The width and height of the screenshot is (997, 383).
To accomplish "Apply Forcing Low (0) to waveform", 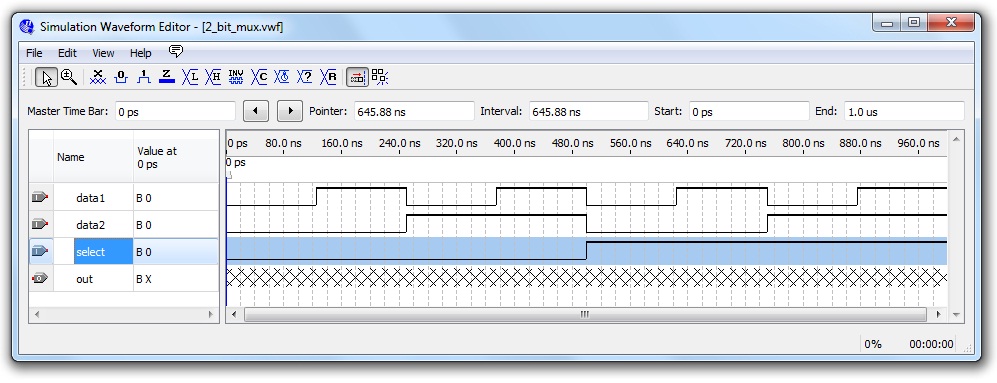I will point(121,77).
